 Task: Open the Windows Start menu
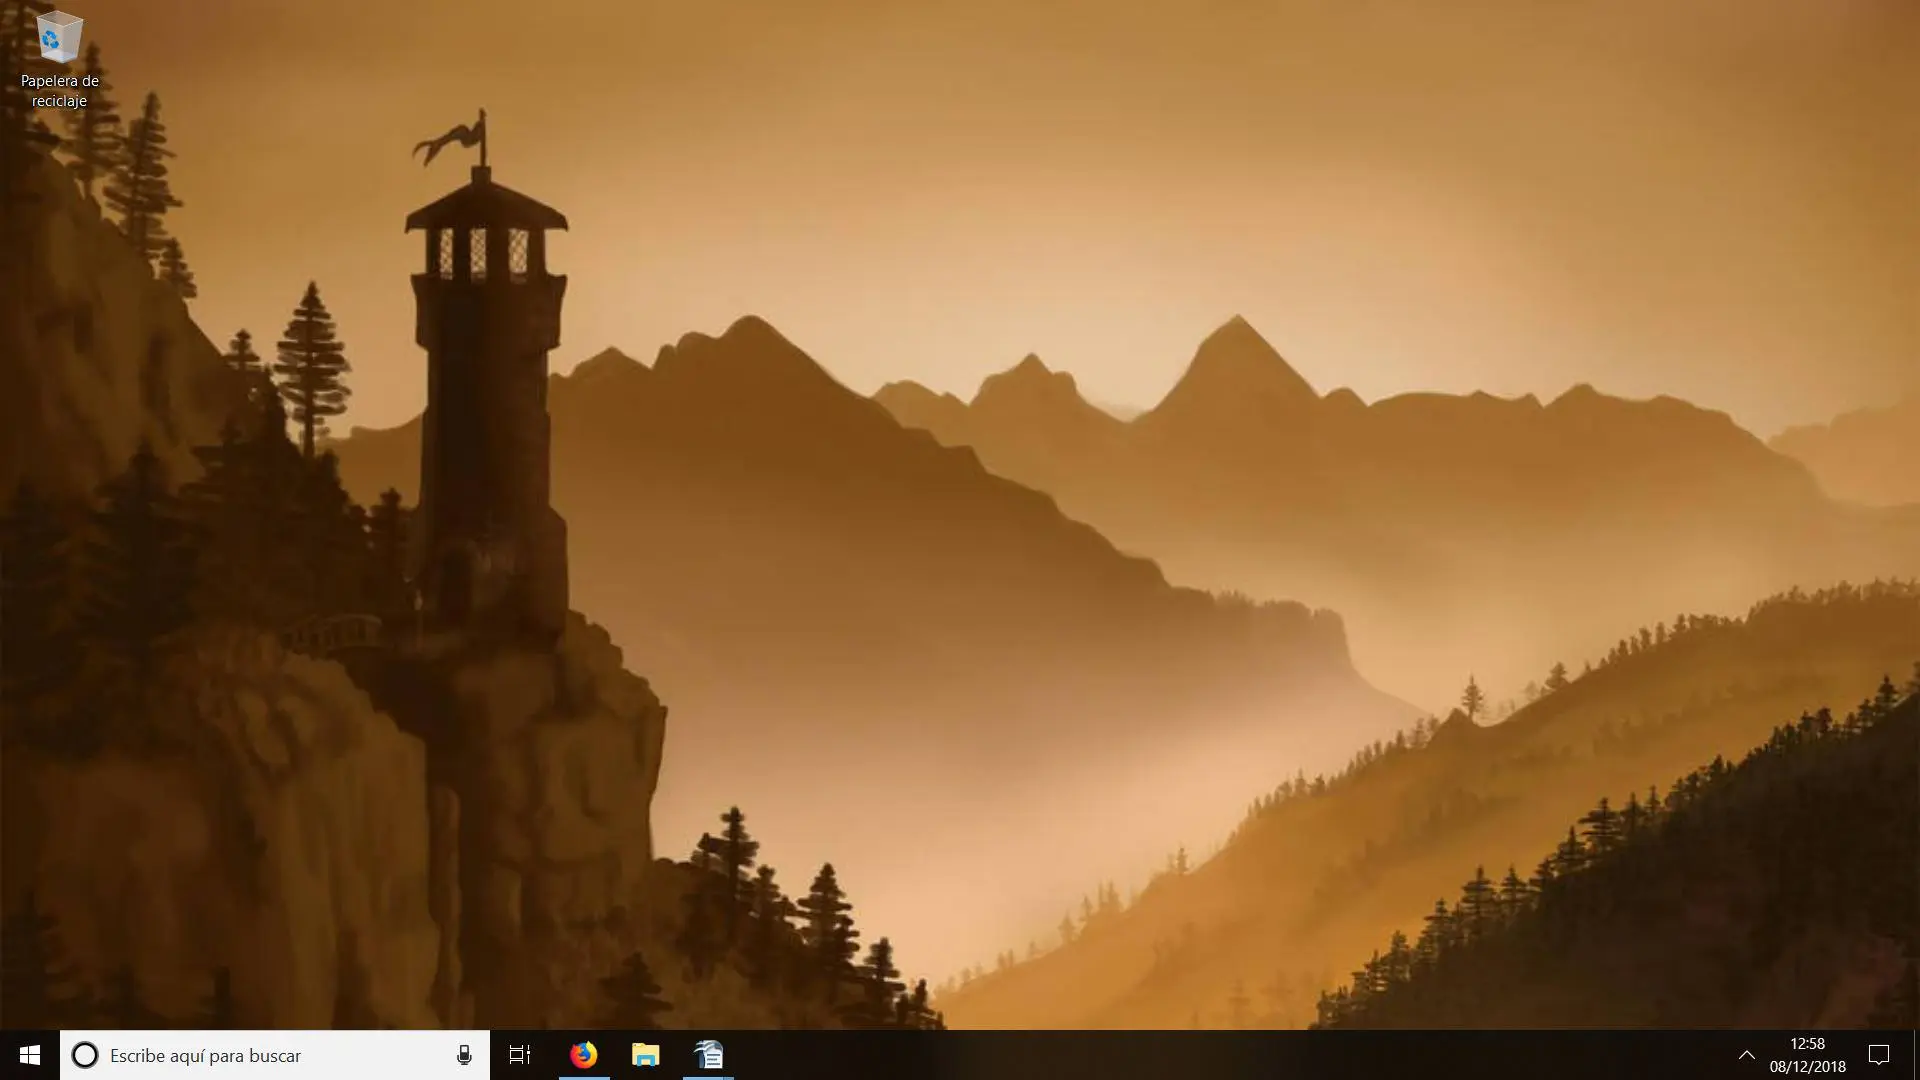click(30, 1055)
